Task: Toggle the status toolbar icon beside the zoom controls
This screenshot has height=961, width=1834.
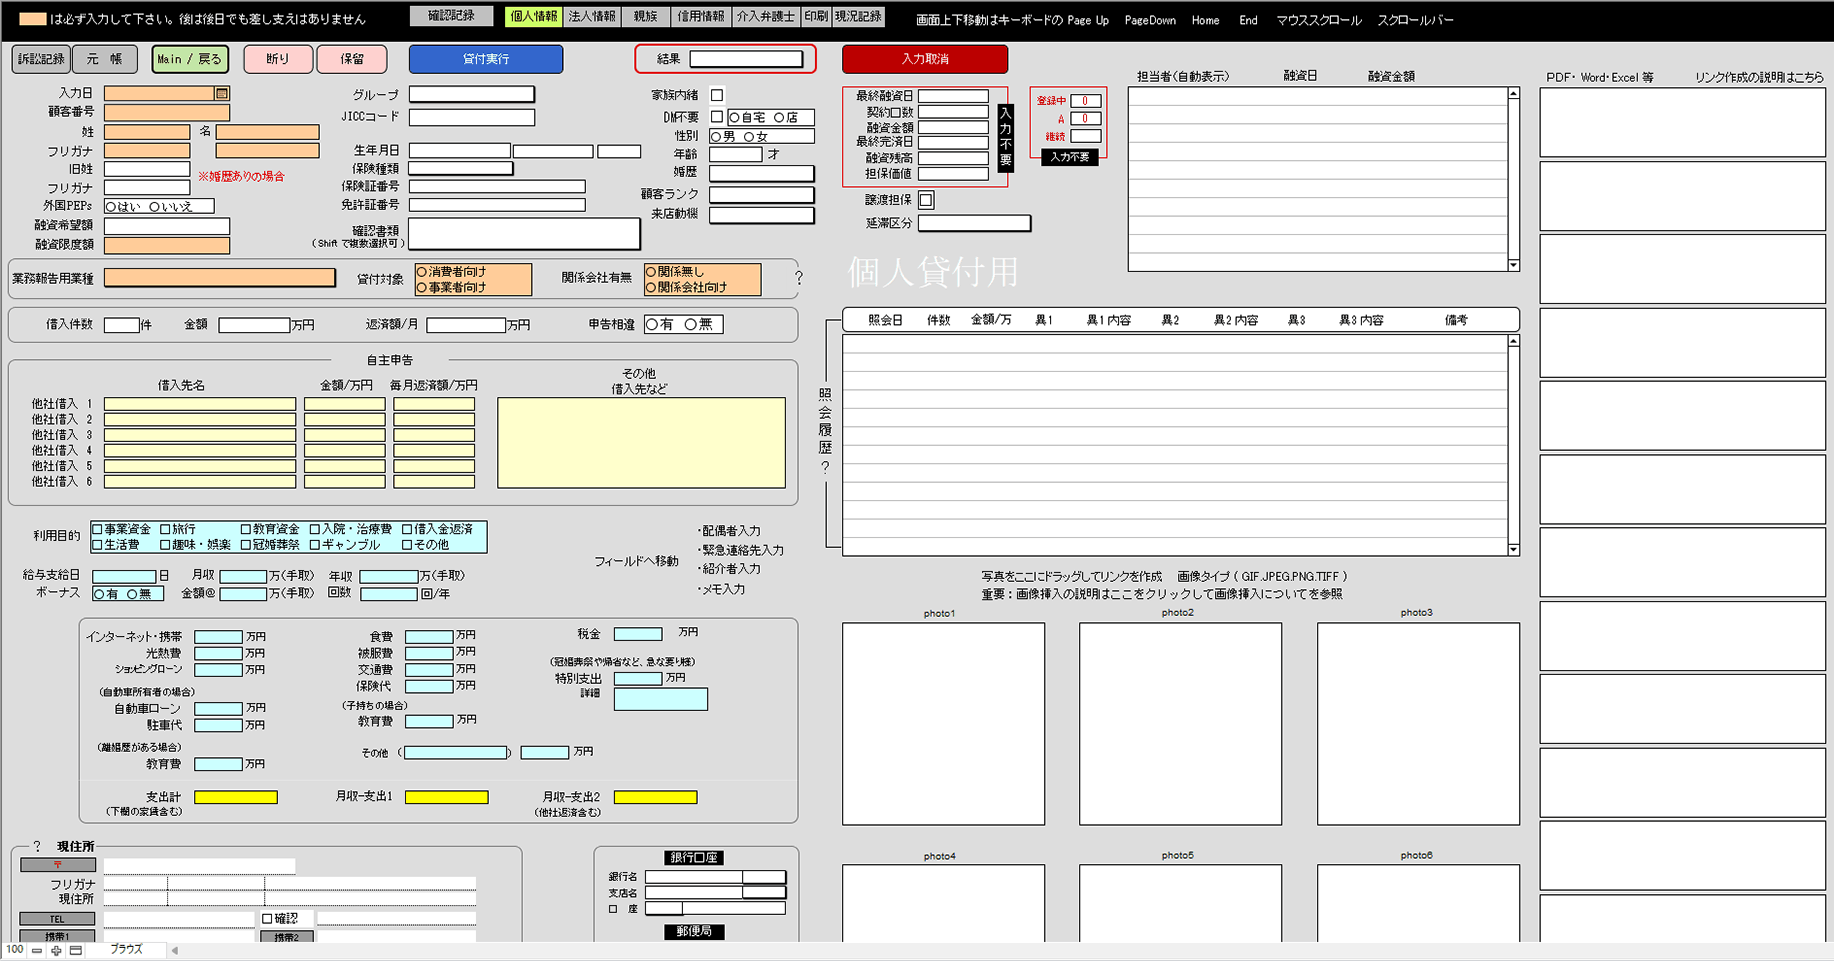Action: pos(76,950)
